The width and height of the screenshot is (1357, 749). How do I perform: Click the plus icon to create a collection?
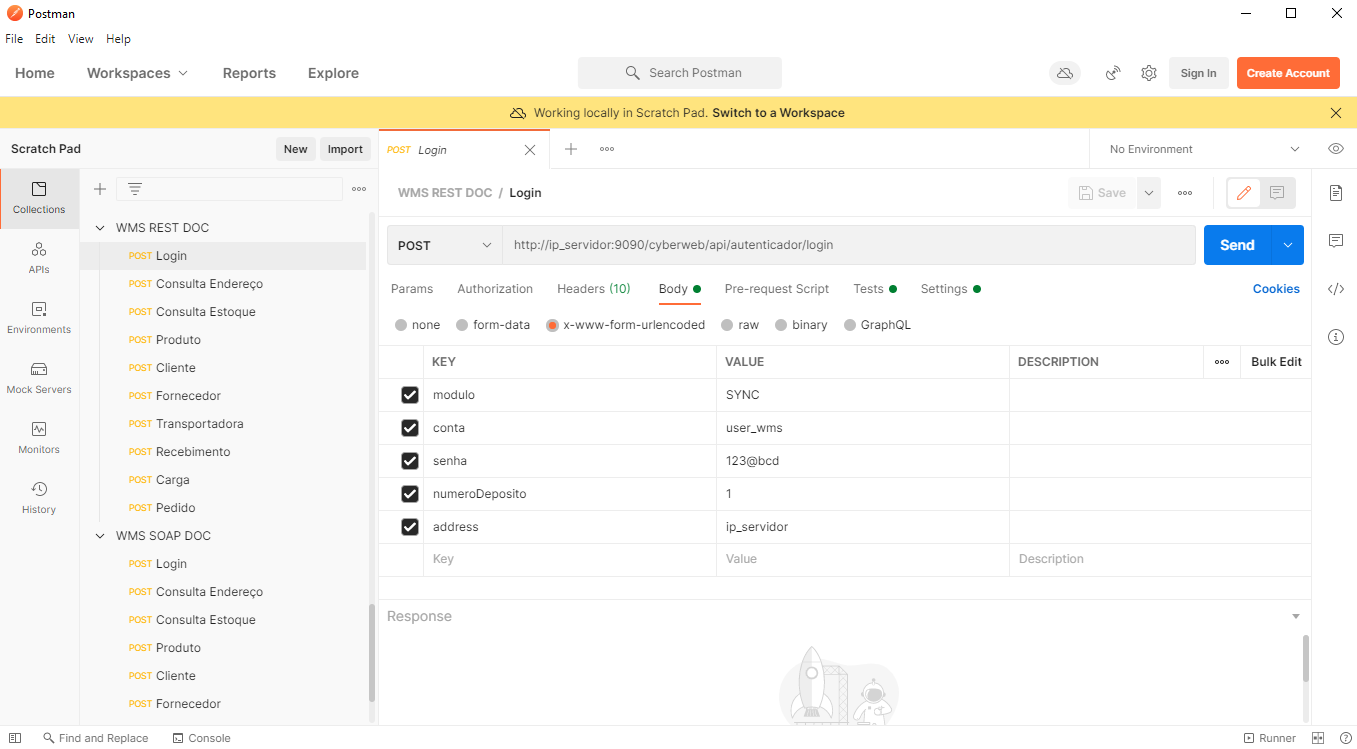pyautogui.click(x=100, y=189)
